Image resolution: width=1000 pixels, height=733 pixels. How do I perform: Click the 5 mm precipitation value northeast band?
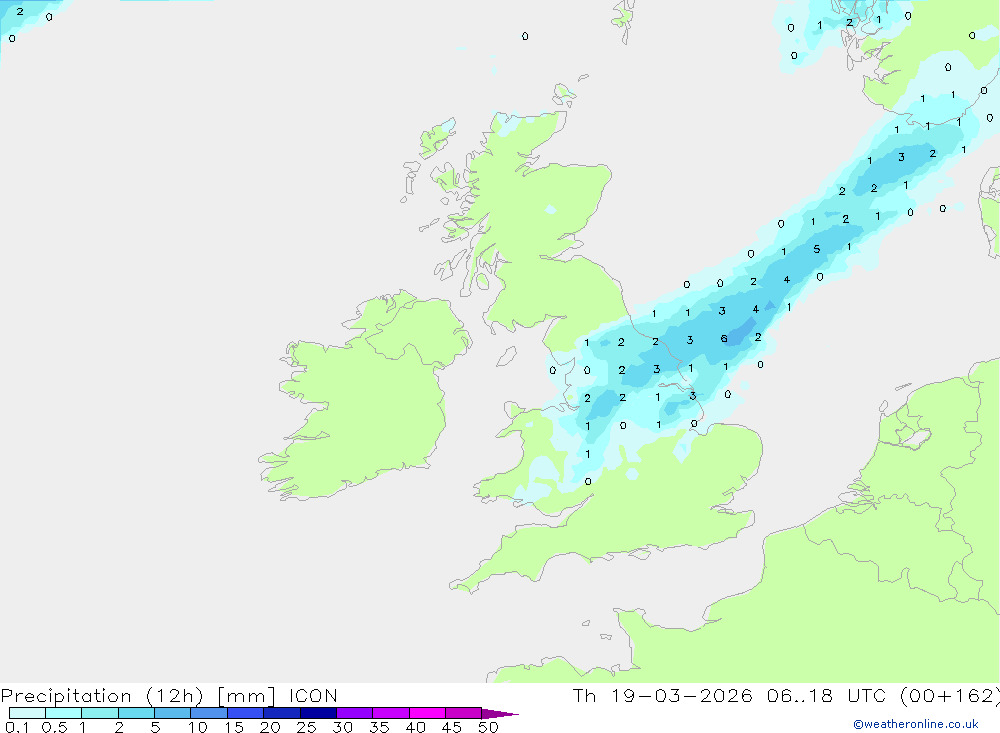(x=817, y=249)
